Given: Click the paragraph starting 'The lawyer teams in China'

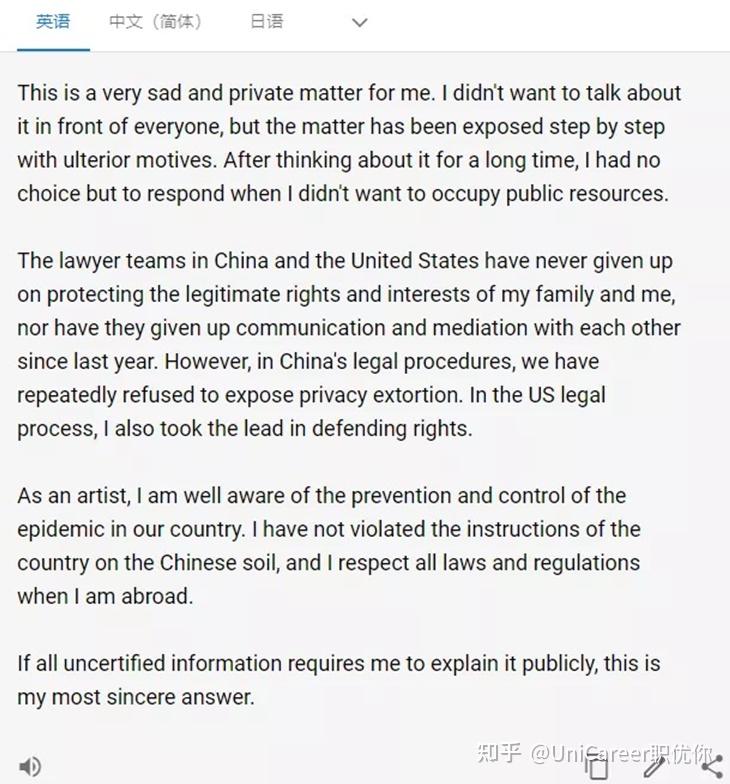Looking at the screenshot, I should pos(349,344).
